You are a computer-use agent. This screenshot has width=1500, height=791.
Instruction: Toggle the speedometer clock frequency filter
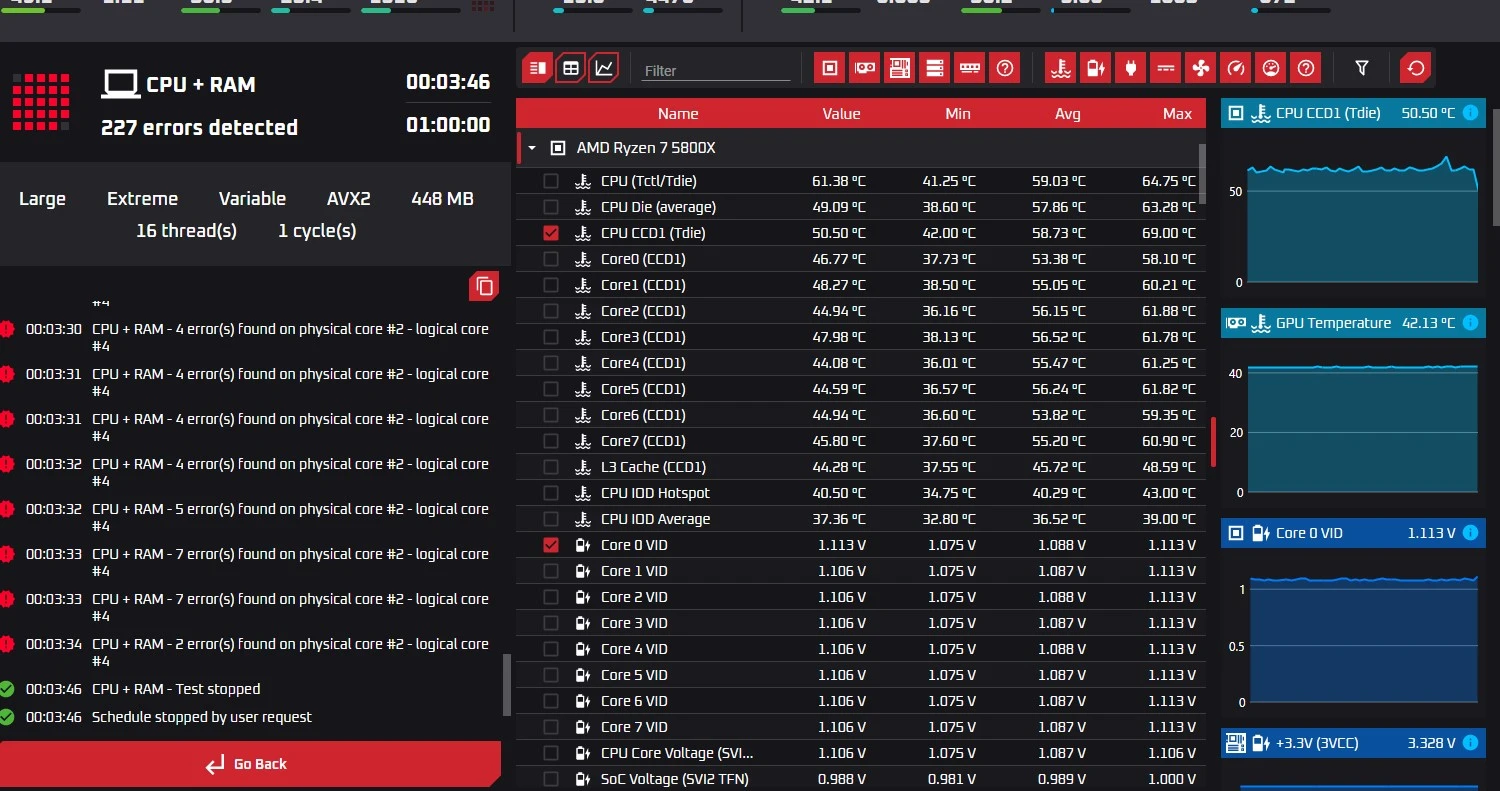click(x=1236, y=68)
